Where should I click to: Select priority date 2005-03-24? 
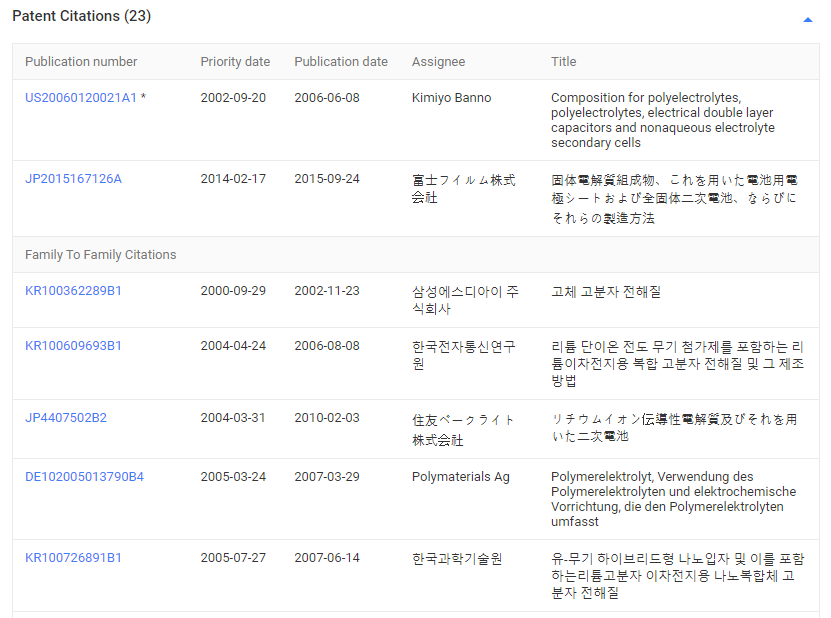[x=233, y=476]
